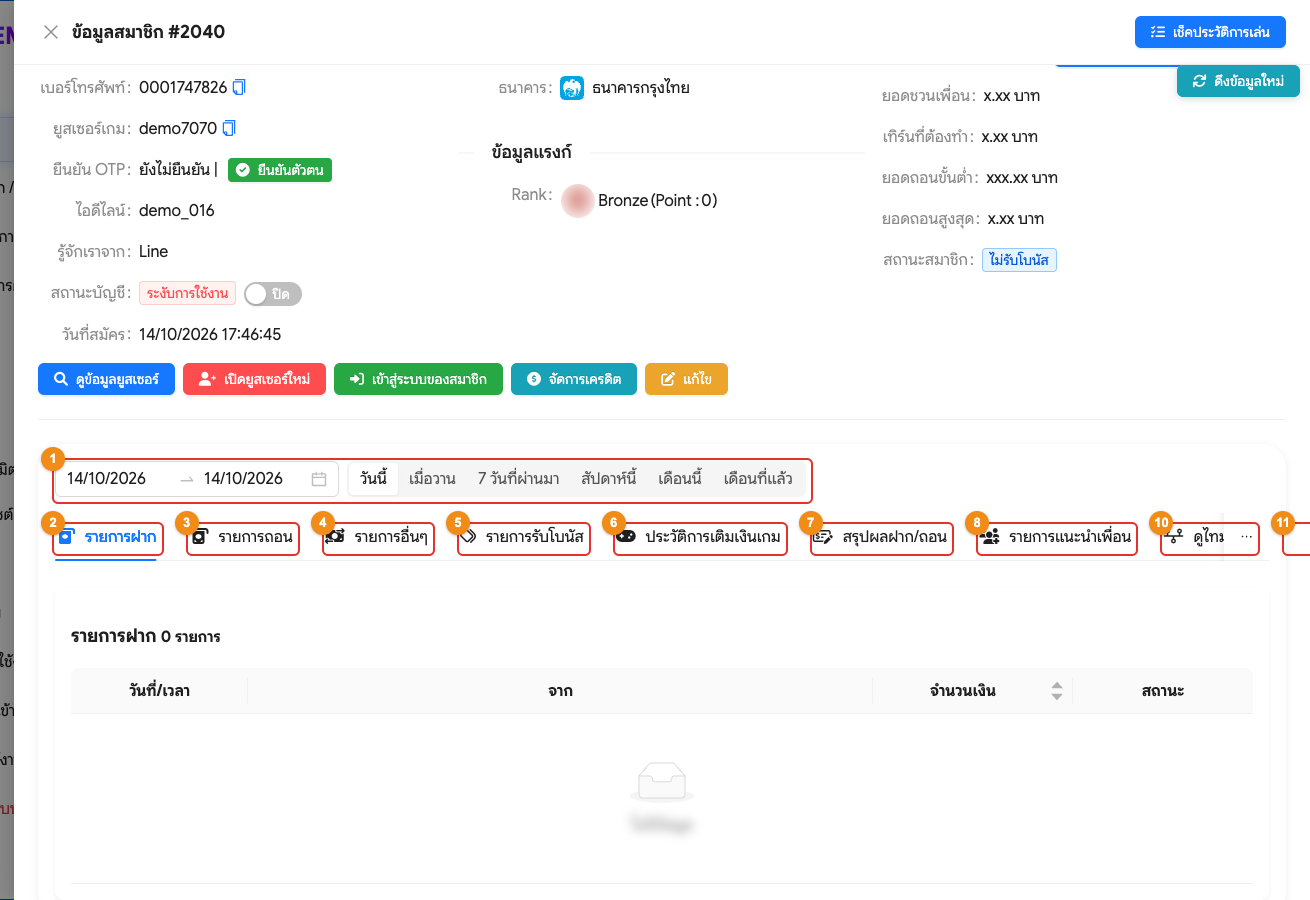Click LINE ID value demo_016
The width and height of the screenshot is (1310, 900).
[177, 210]
